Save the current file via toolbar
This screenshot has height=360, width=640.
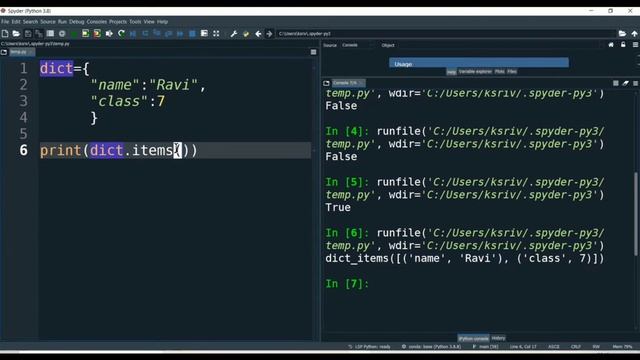coord(28,33)
